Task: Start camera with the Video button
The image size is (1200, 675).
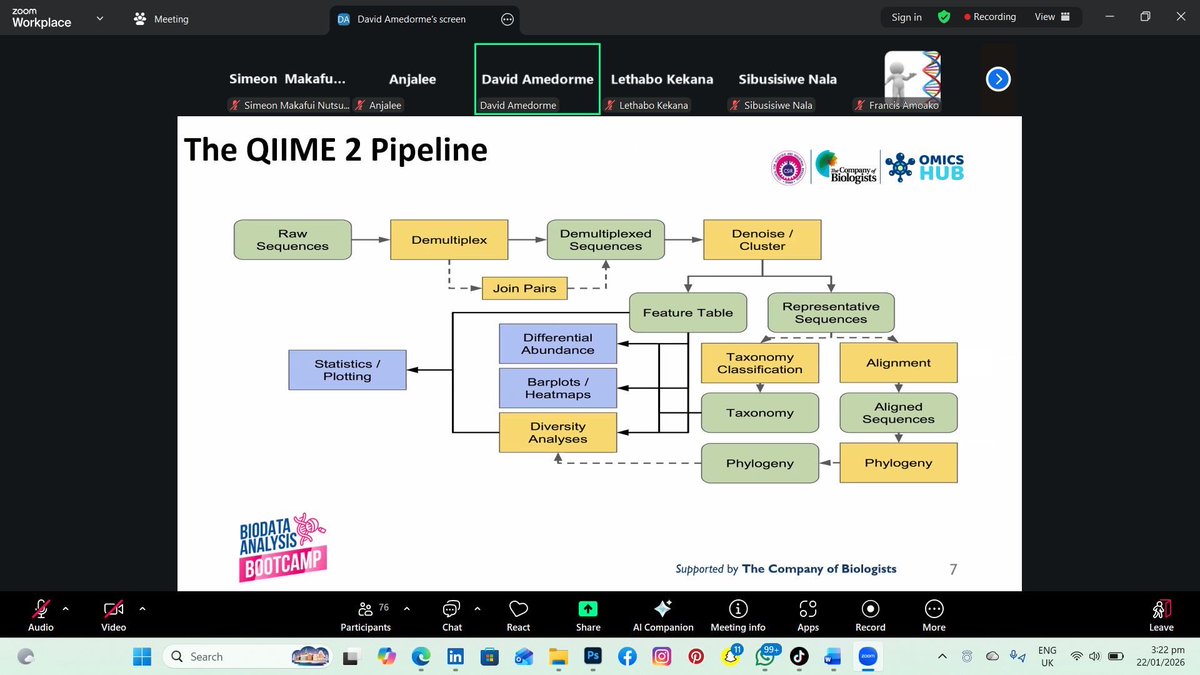Action: tap(113, 615)
